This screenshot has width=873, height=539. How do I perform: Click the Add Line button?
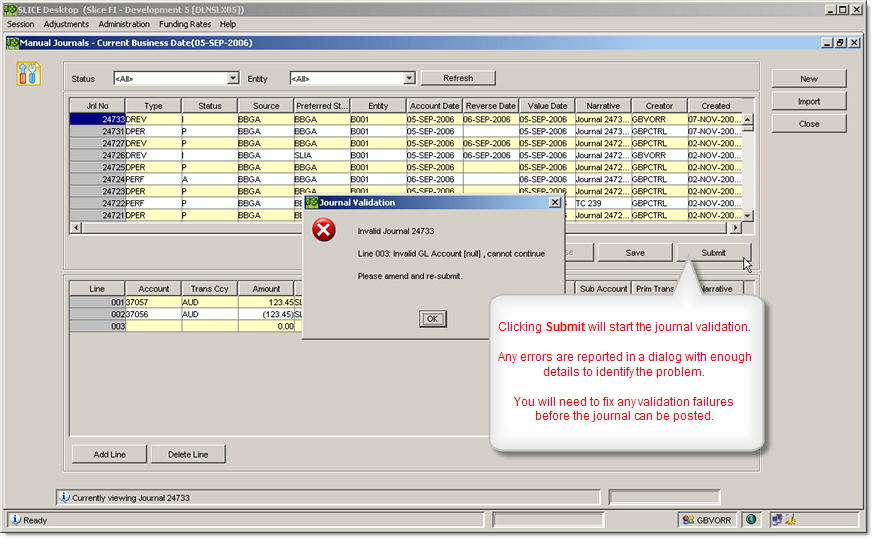[x=110, y=455]
